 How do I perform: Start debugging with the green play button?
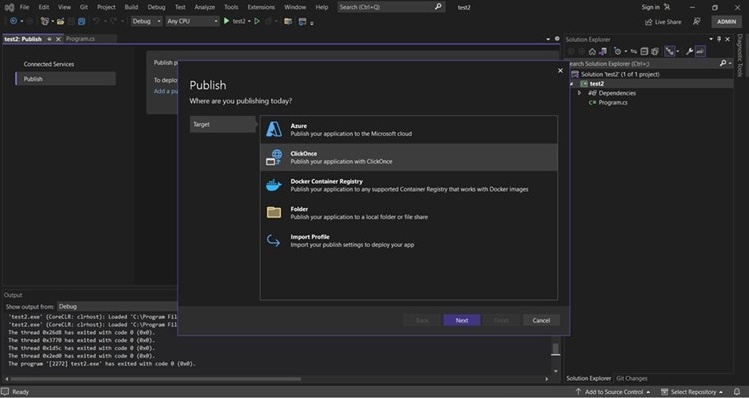click(x=226, y=22)
